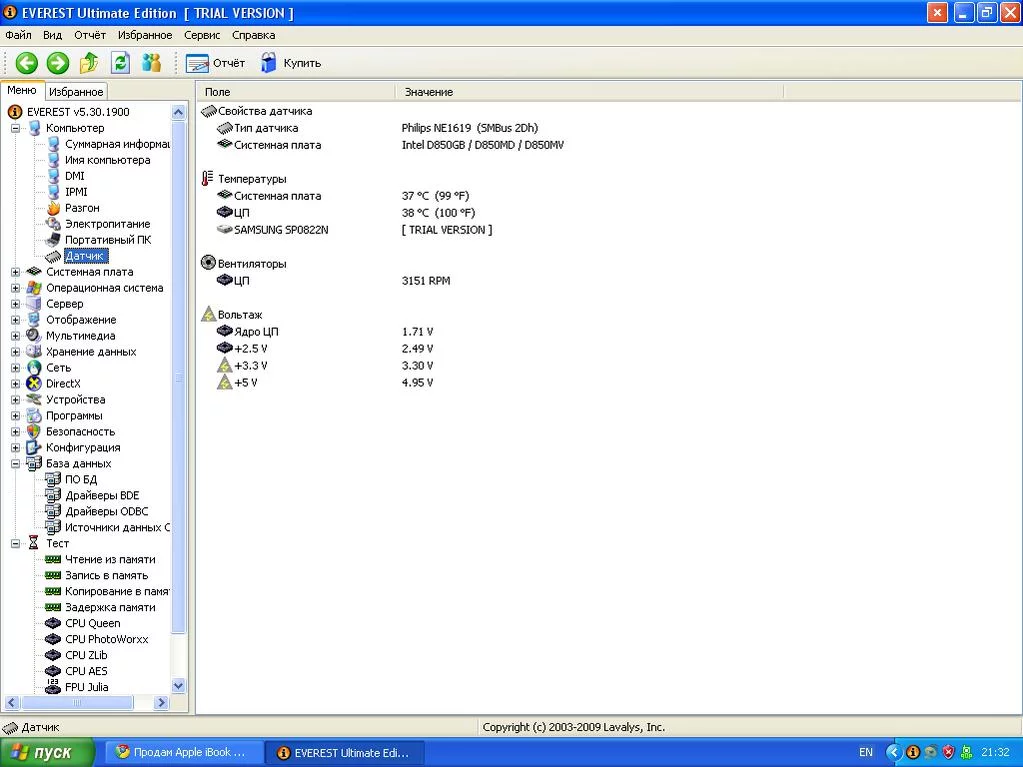Expand the Хранение данных node

coord(16,352)
